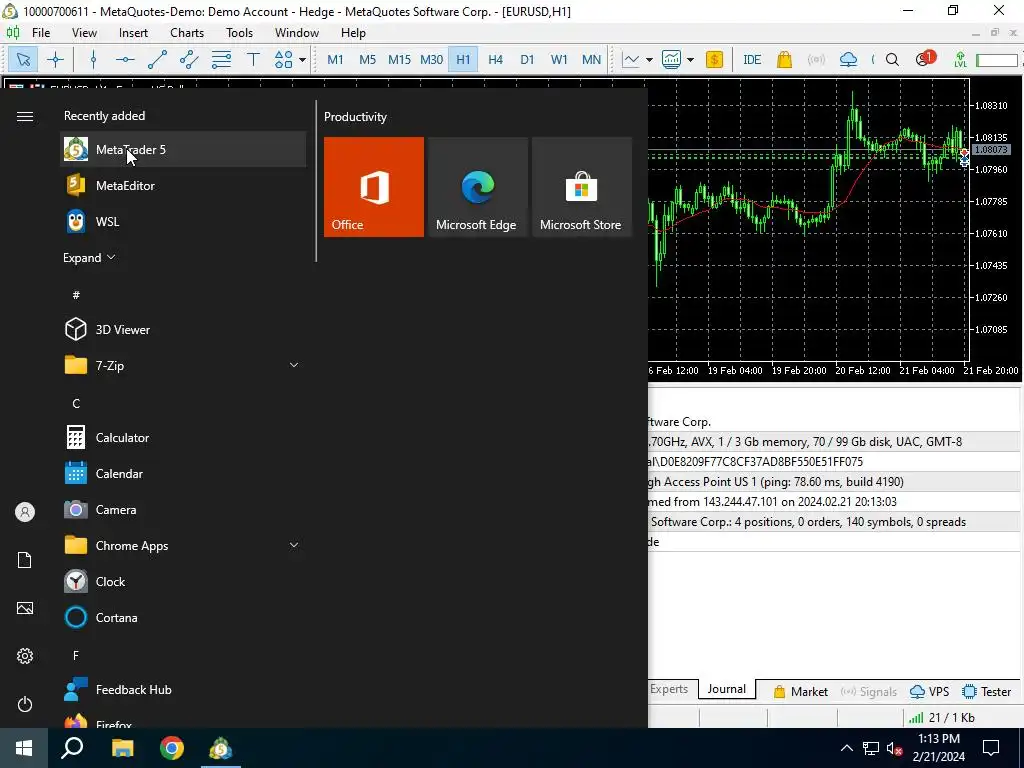
Task: Open the Start menu hamburger navigation
Action: pyautogui.click(x=25, y=116)
